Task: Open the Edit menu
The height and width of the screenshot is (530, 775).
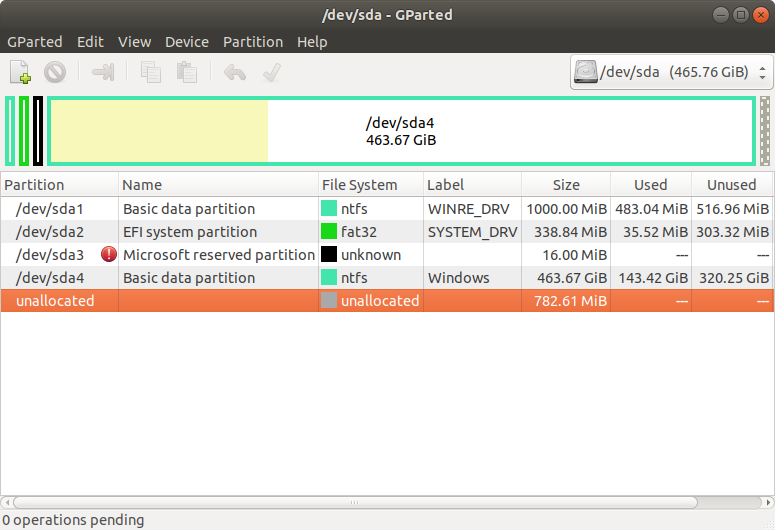Action: pos(90,42)
